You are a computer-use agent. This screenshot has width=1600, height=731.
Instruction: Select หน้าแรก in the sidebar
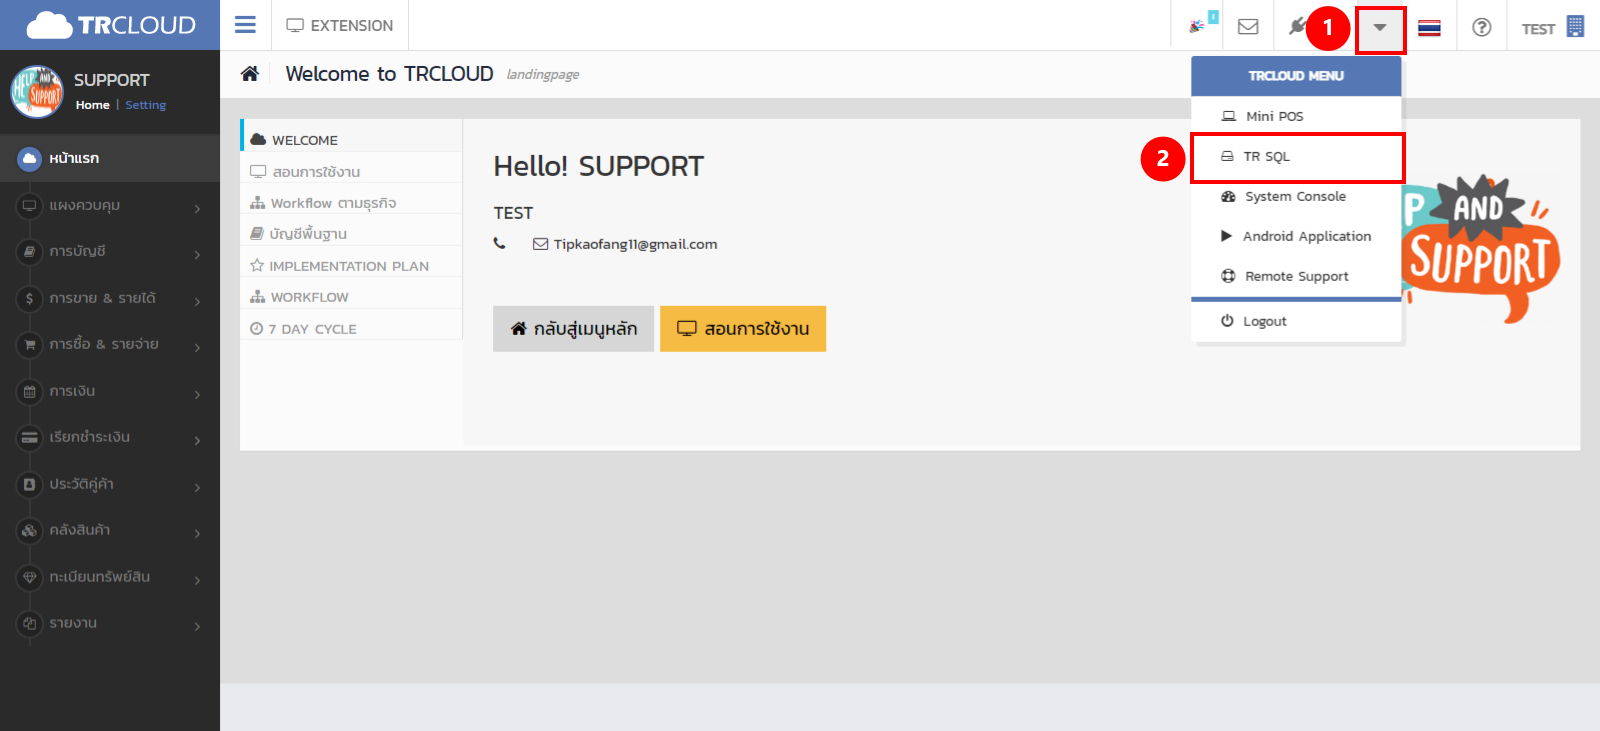click(110, 158)
